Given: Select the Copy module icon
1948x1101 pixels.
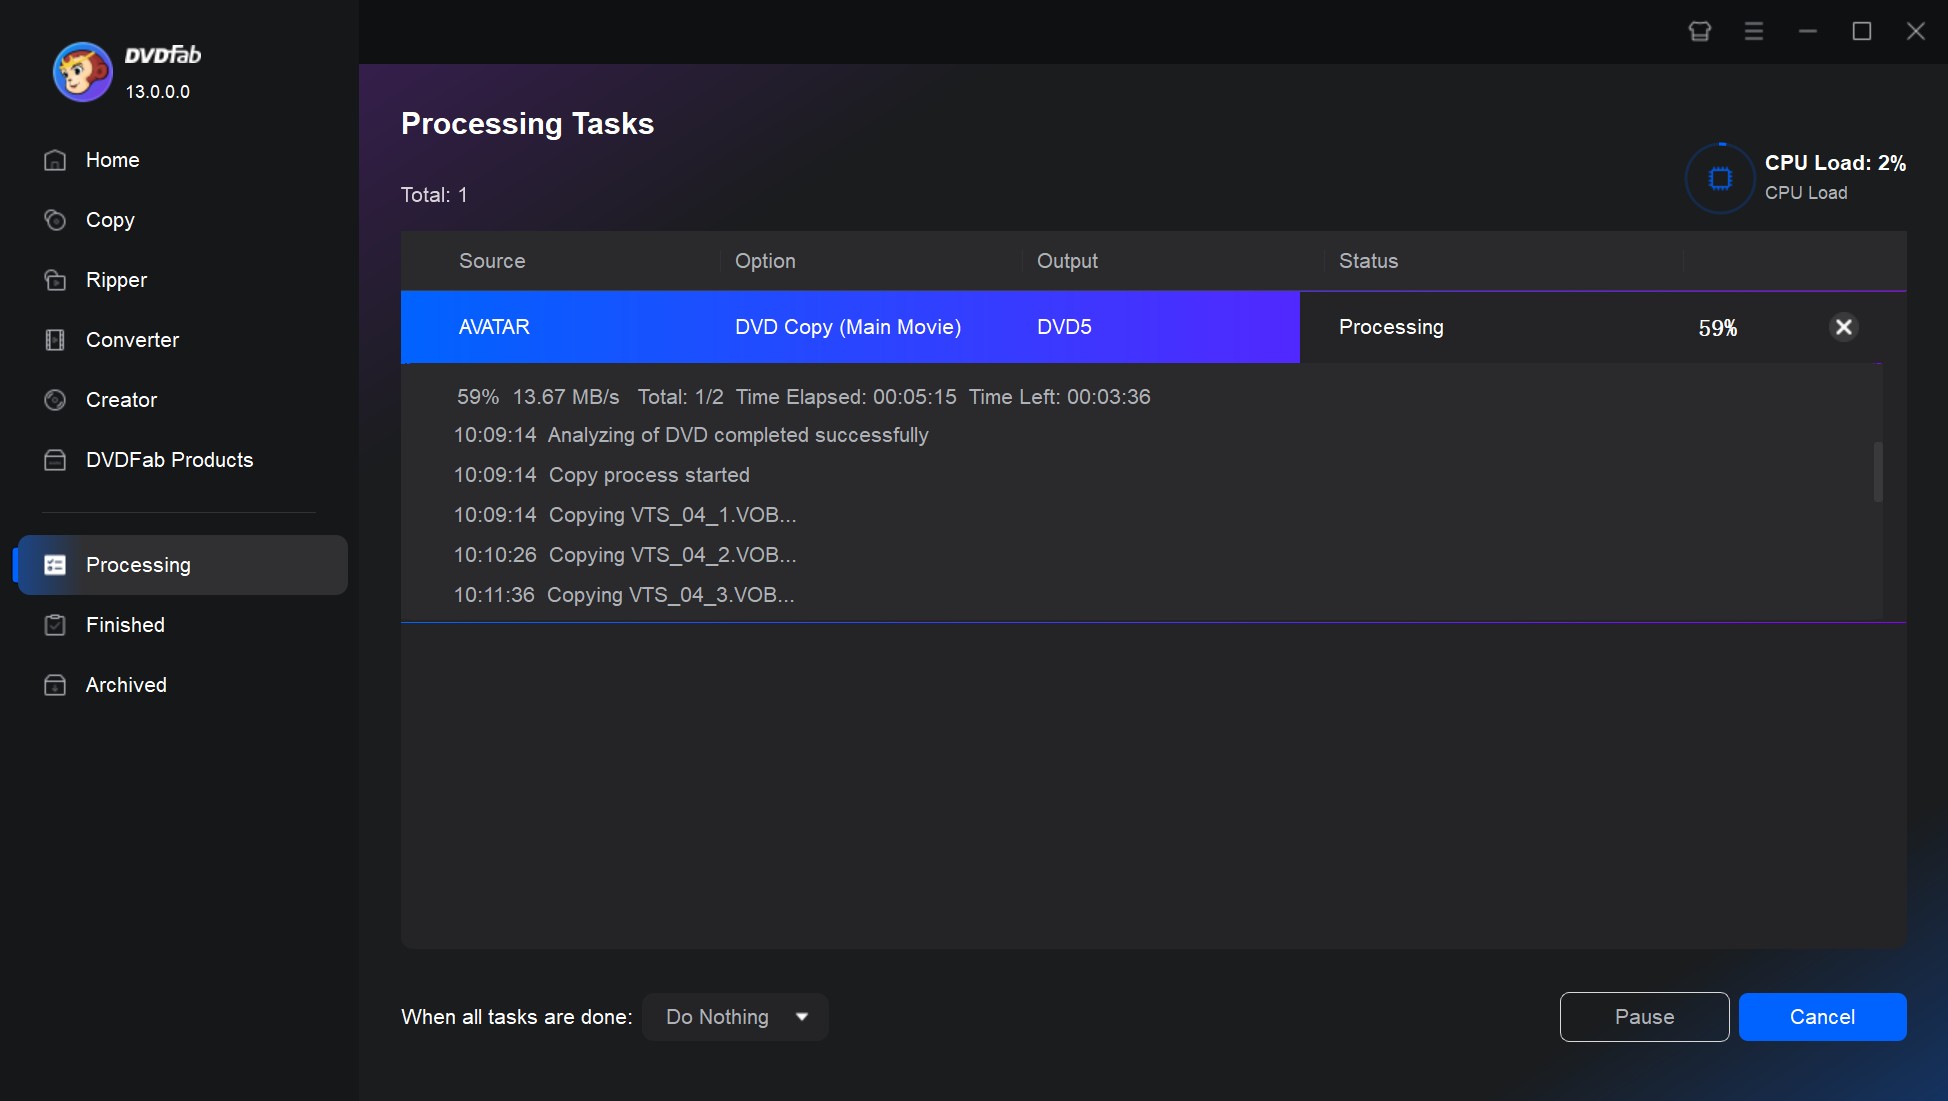Looking at the screenshot, I should (x=54, y=218).
